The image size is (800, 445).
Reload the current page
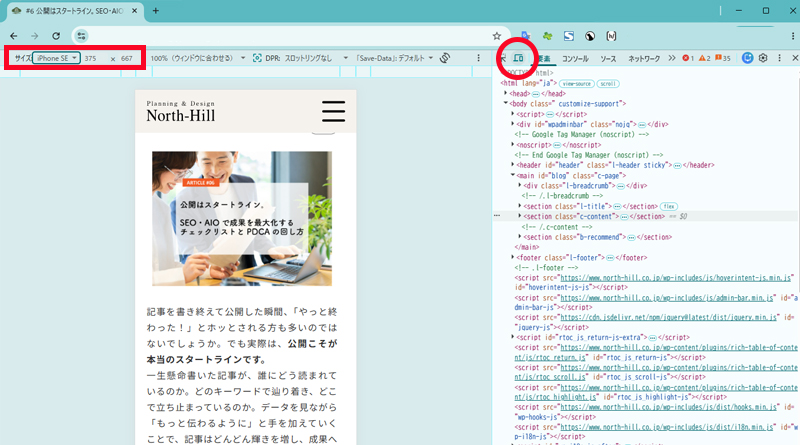56,36
